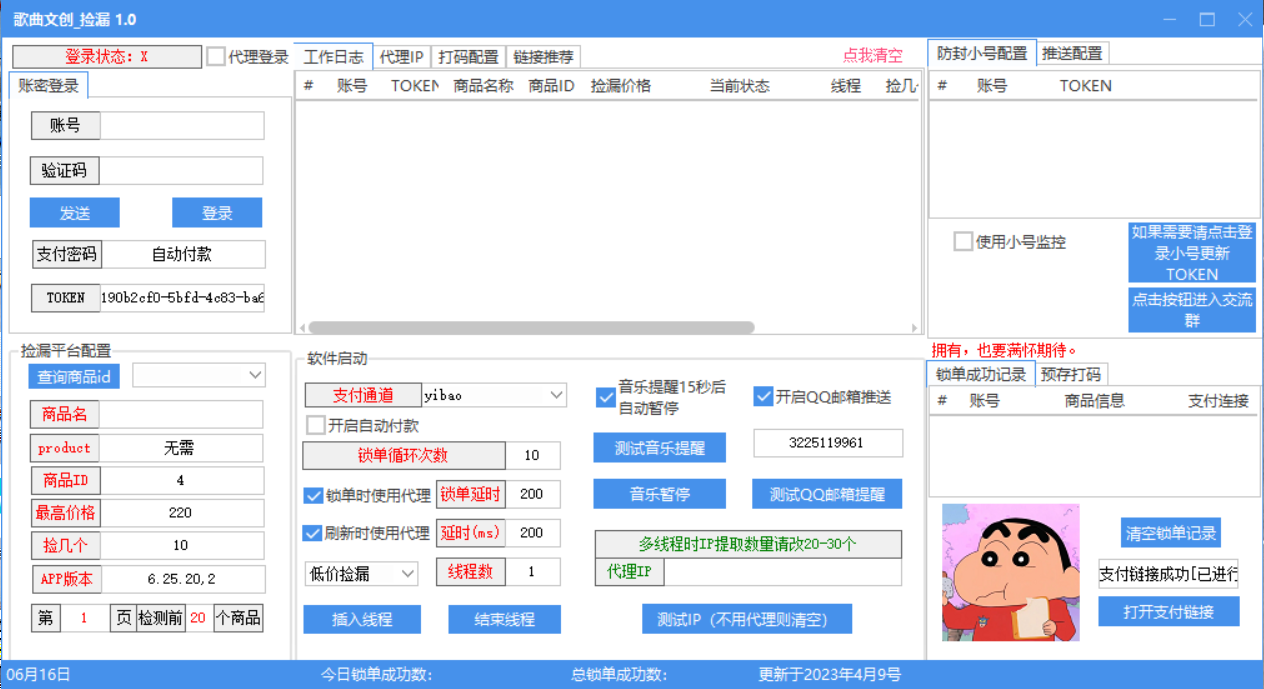Uncheck 开启QQ邮箱推送 option
1264x689 pixels.
[763, 396]
